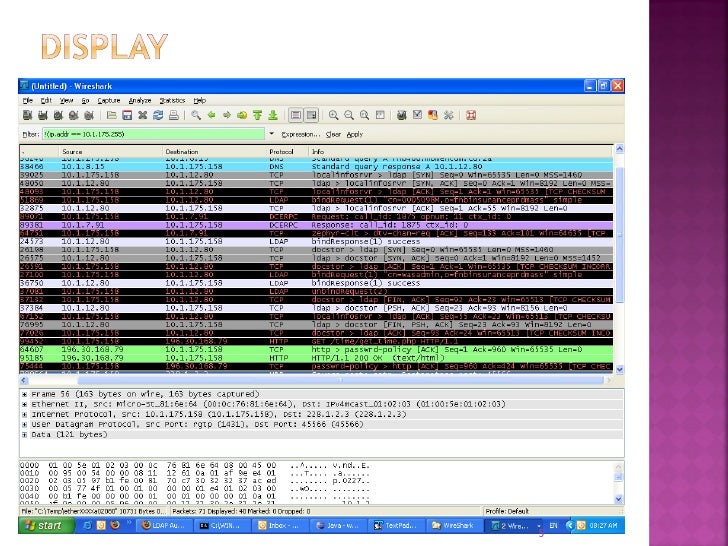Open the View menu
Viewport: 728px width, 546px height.
coord(66,100)
